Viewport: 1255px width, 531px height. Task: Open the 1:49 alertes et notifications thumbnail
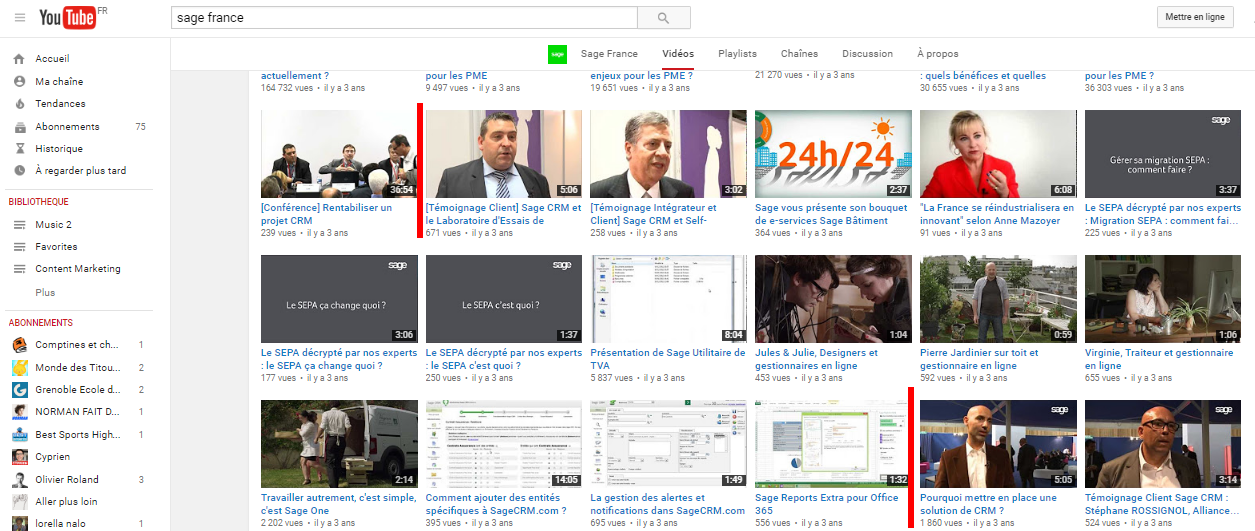(668, 444)
